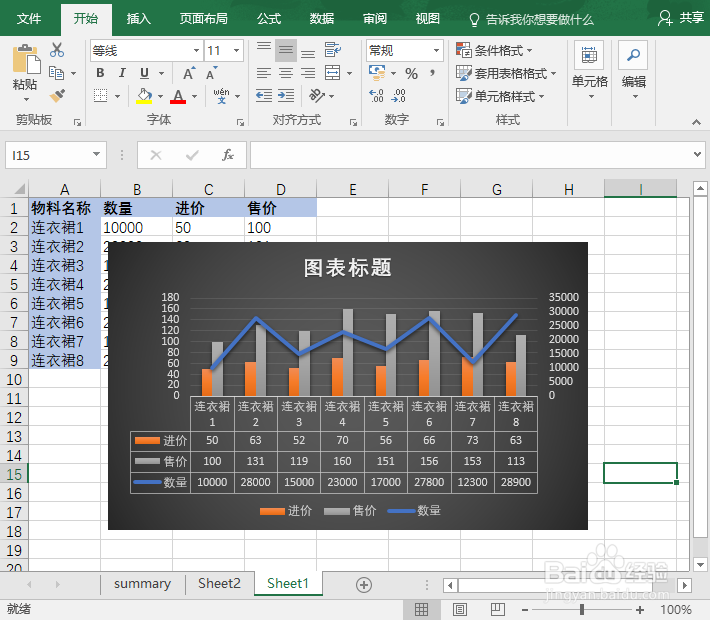Open 单元格样式 cell styles dropdown
Image resolution: width=710 pixels, height=620 pixels.
pos(500,96)
